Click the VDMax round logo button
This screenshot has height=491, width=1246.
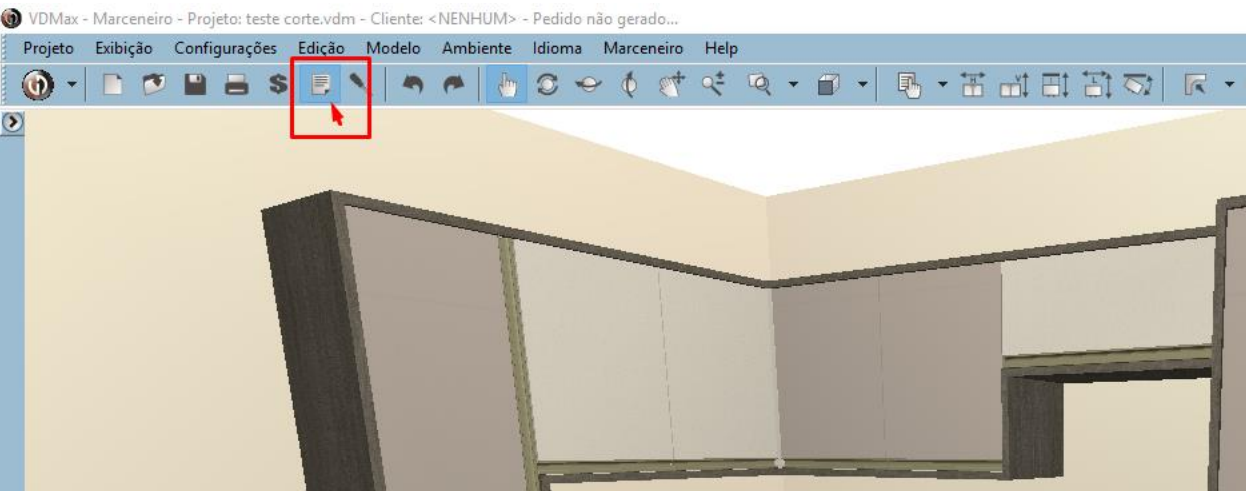39,86
